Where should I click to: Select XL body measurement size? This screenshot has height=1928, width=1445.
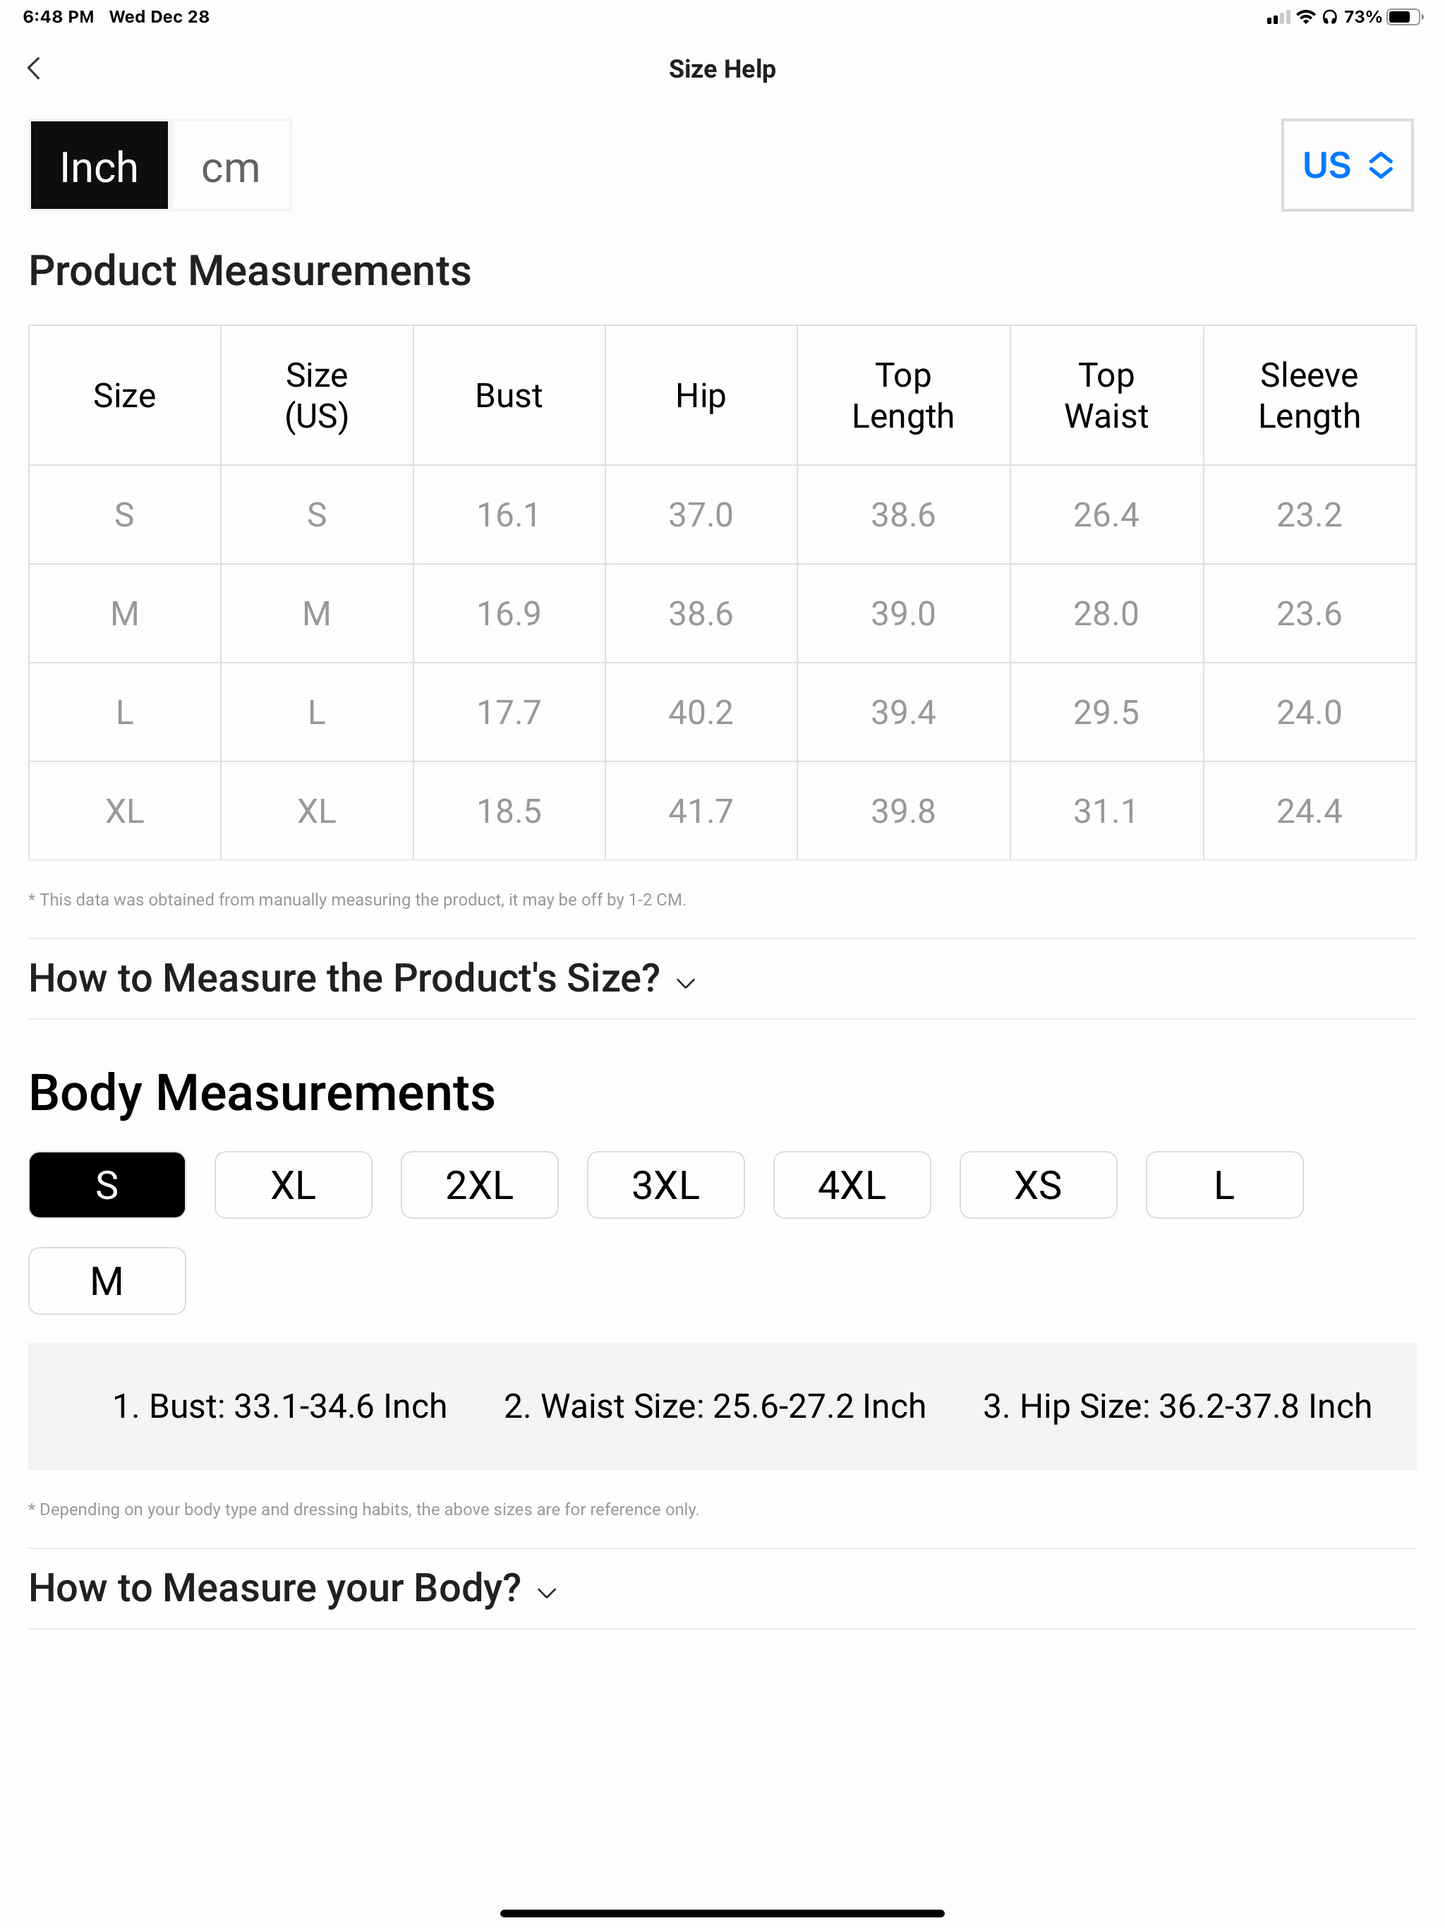pos(293,1185)
